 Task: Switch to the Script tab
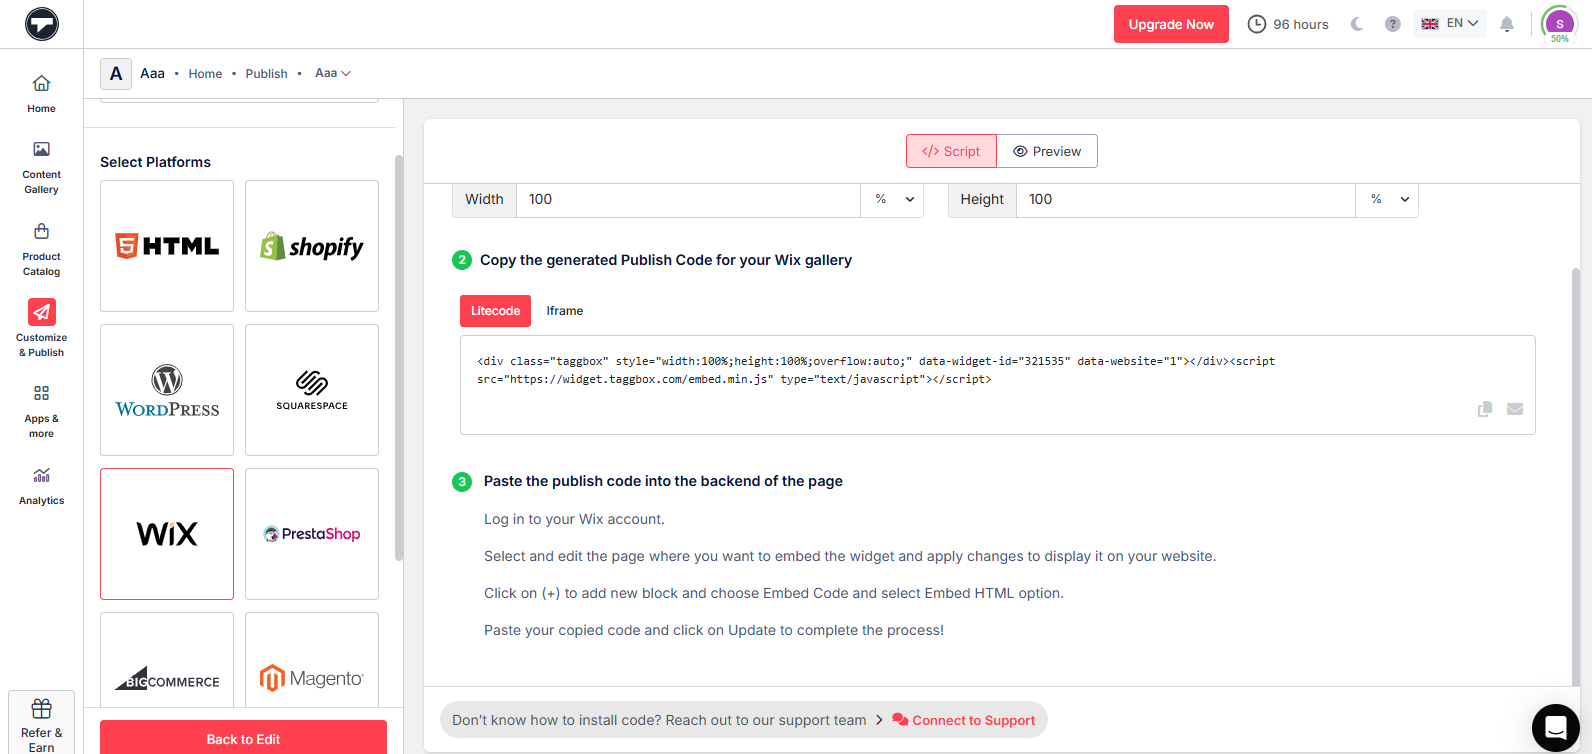pos(951,151)
